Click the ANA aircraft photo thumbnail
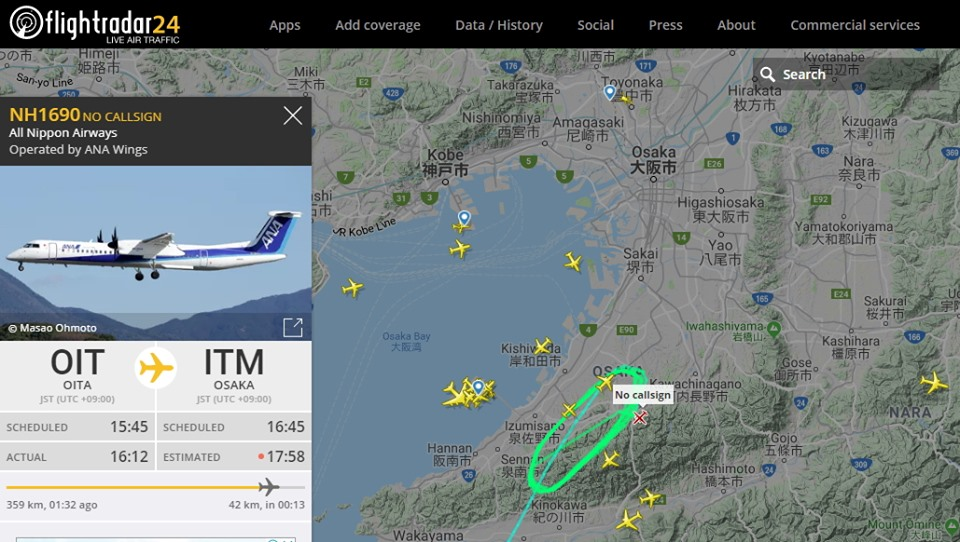Viewport: 960px width, 542px height. [156, 253]
